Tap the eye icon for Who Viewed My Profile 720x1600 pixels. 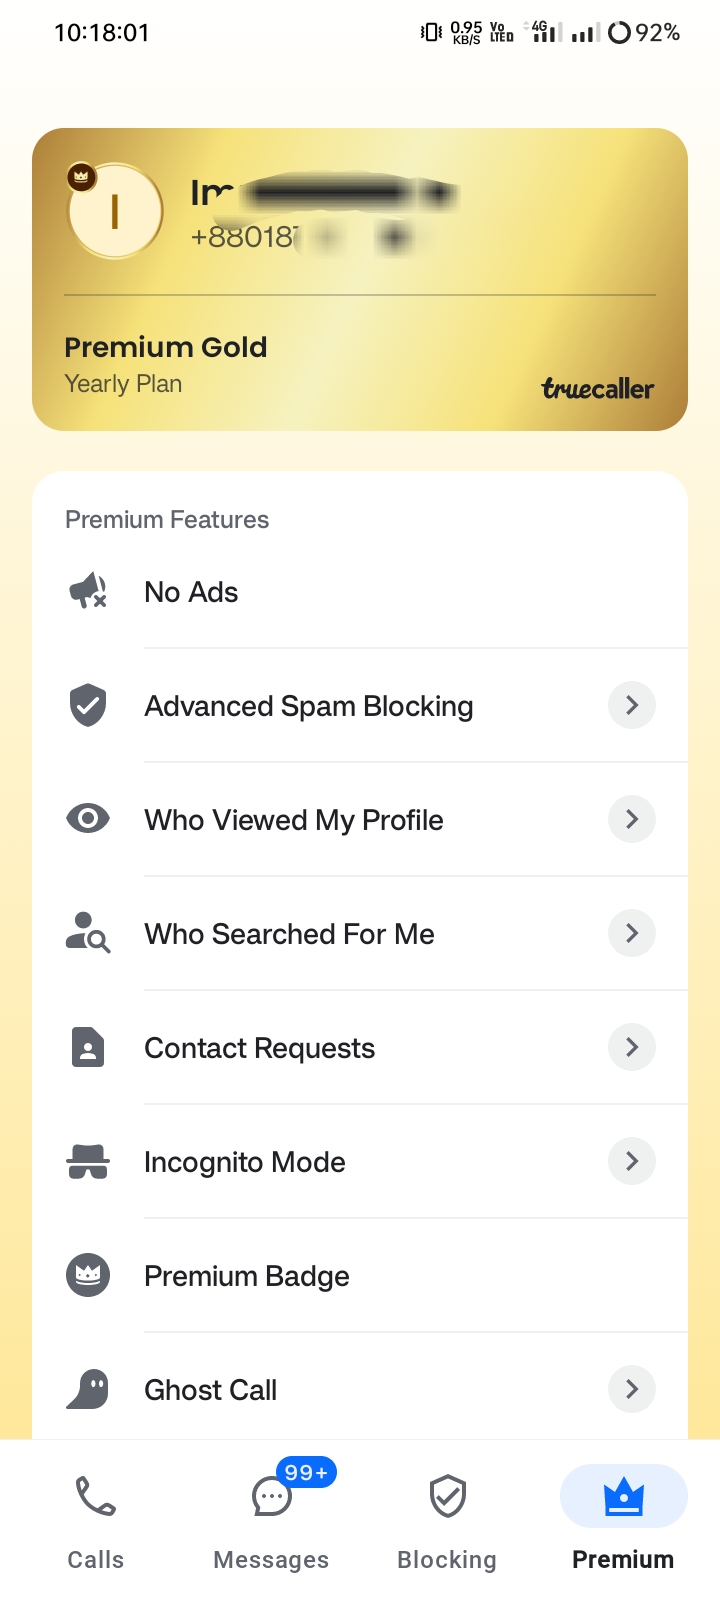click(88, 819)
